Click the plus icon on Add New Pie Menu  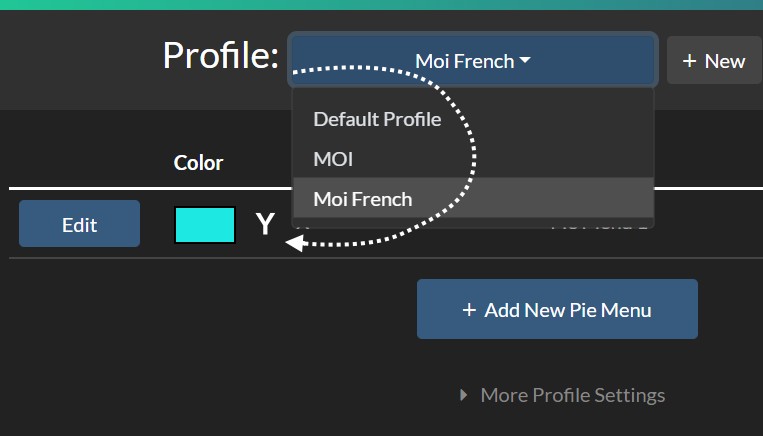tap(469, 310)
